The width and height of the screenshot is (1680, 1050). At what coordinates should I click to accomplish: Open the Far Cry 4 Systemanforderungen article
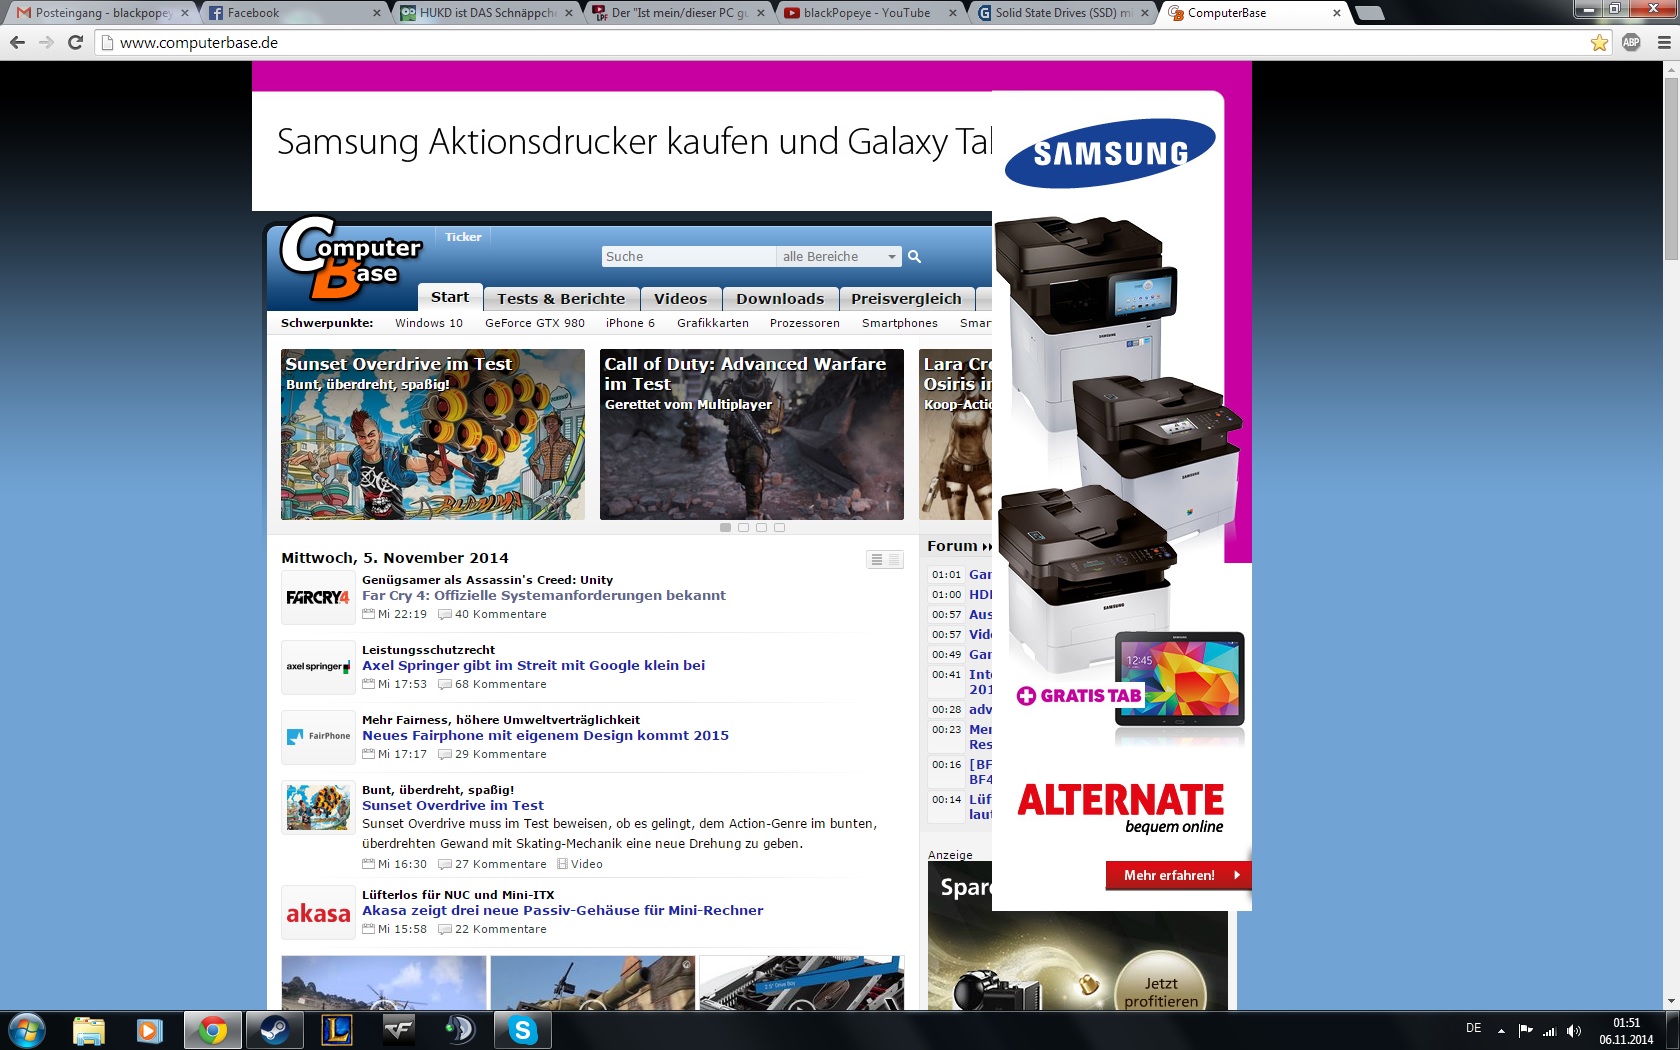click(x=544, y=595)
